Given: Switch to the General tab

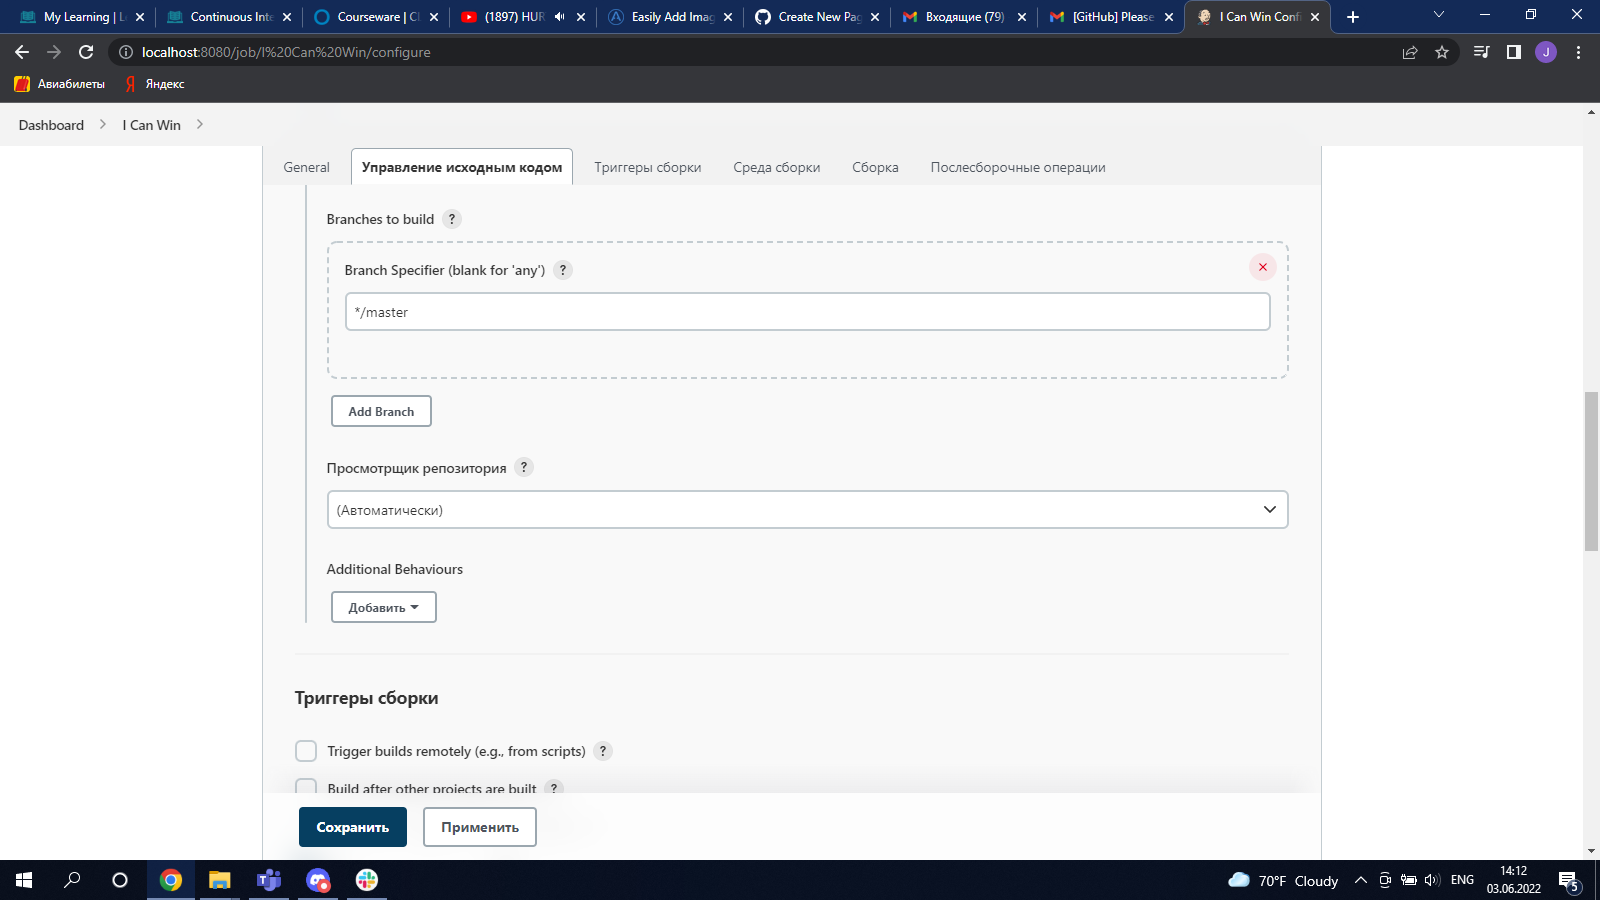Looking at the screenshot, I should 306,167.
